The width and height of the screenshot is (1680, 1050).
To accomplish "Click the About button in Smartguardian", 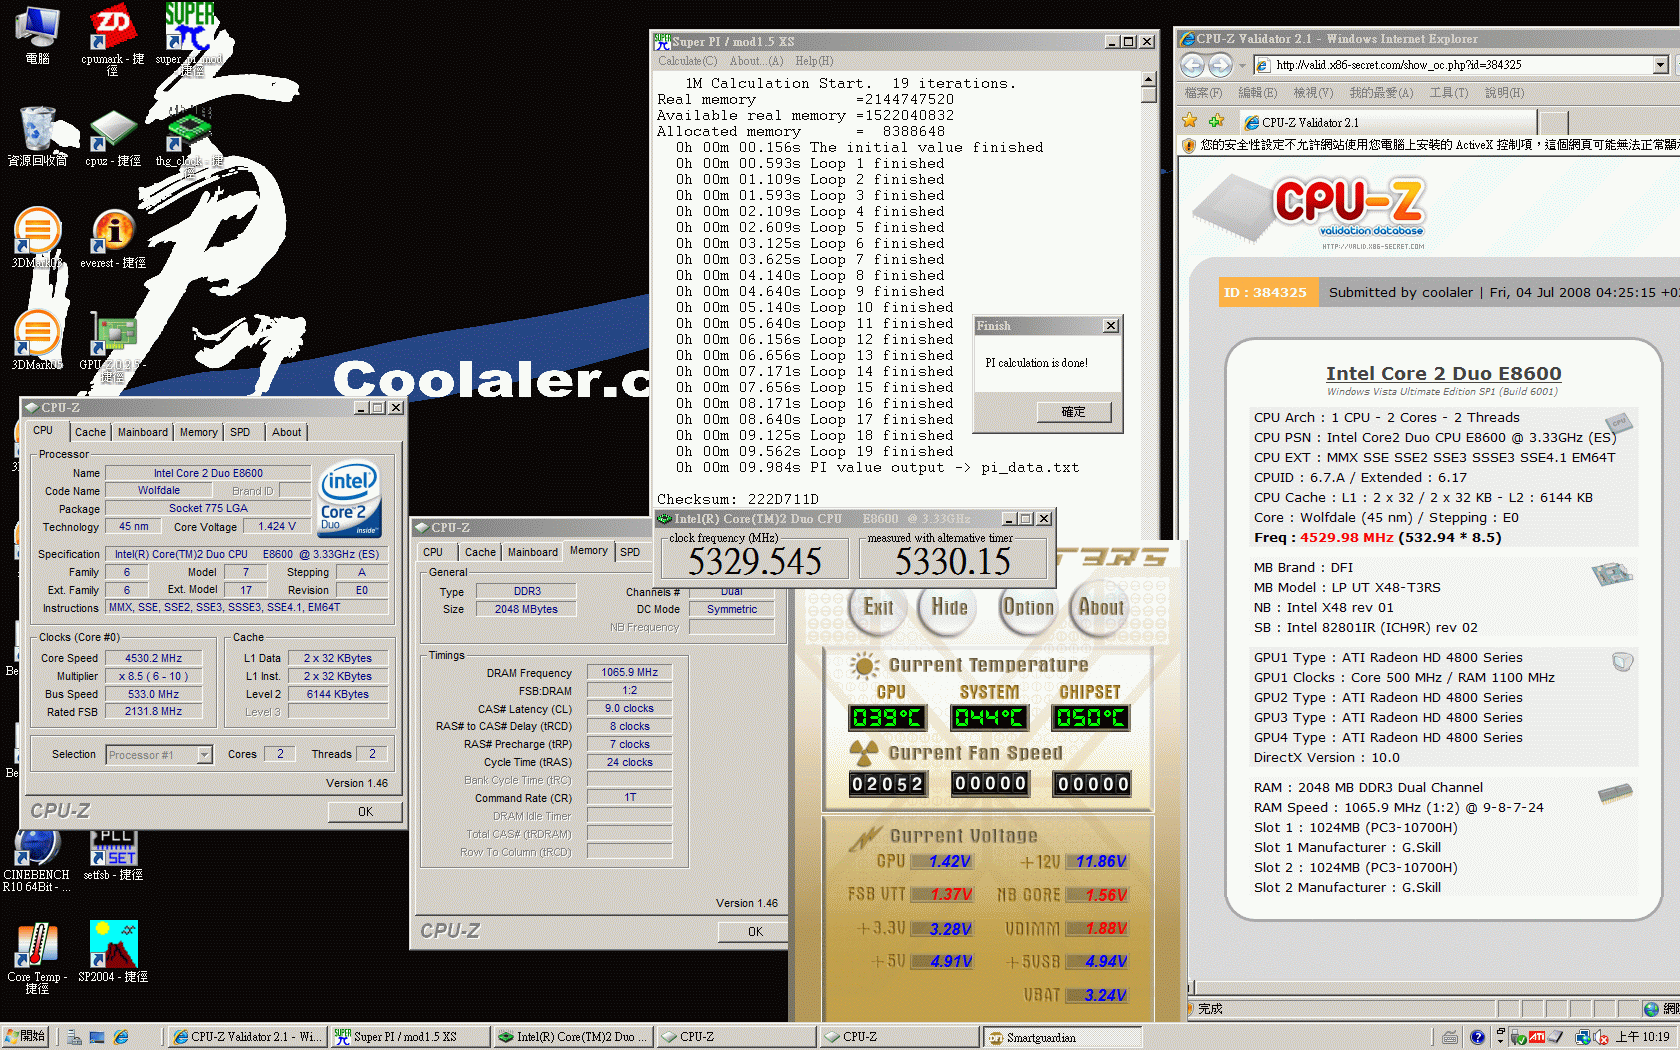I will (1101, 607).
